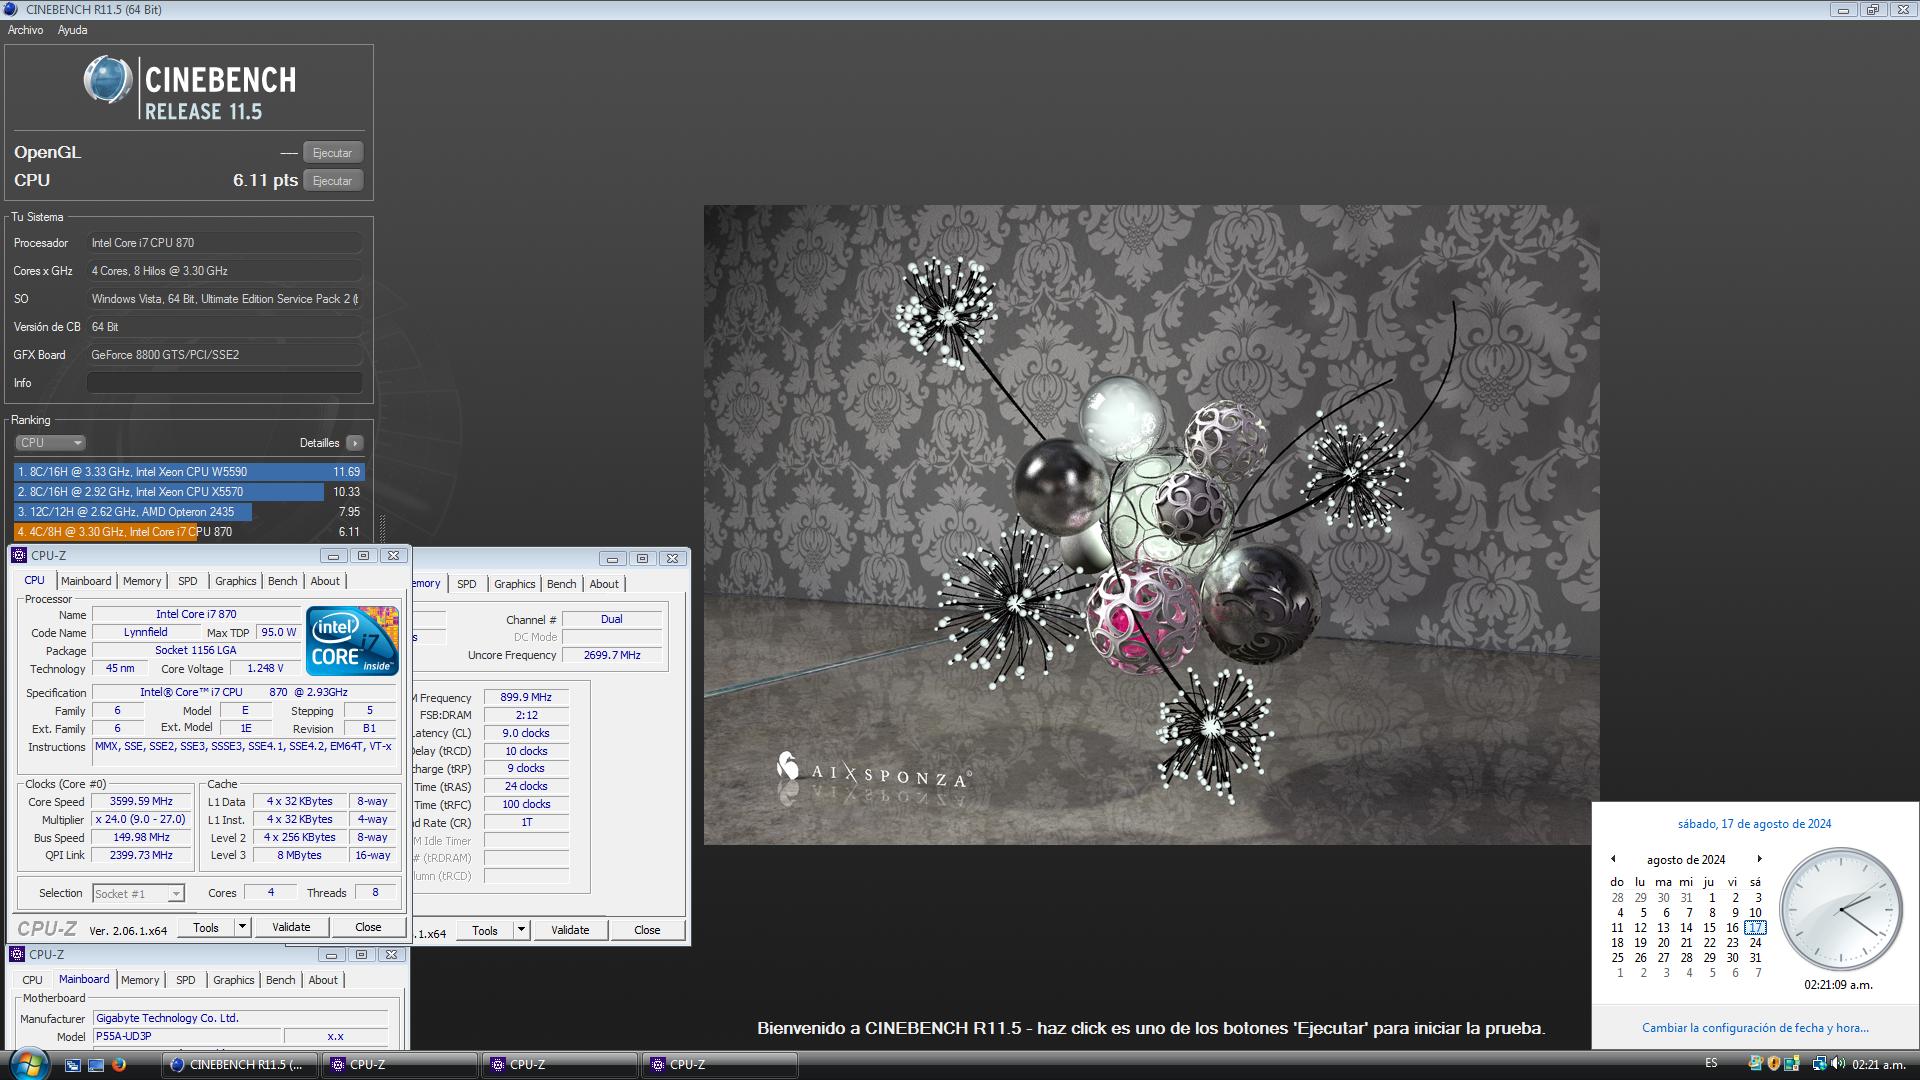This screenshot has width=1920, height=1080.
Task: Click the volume speaker tray icon
Action: click(1838, 1064)
